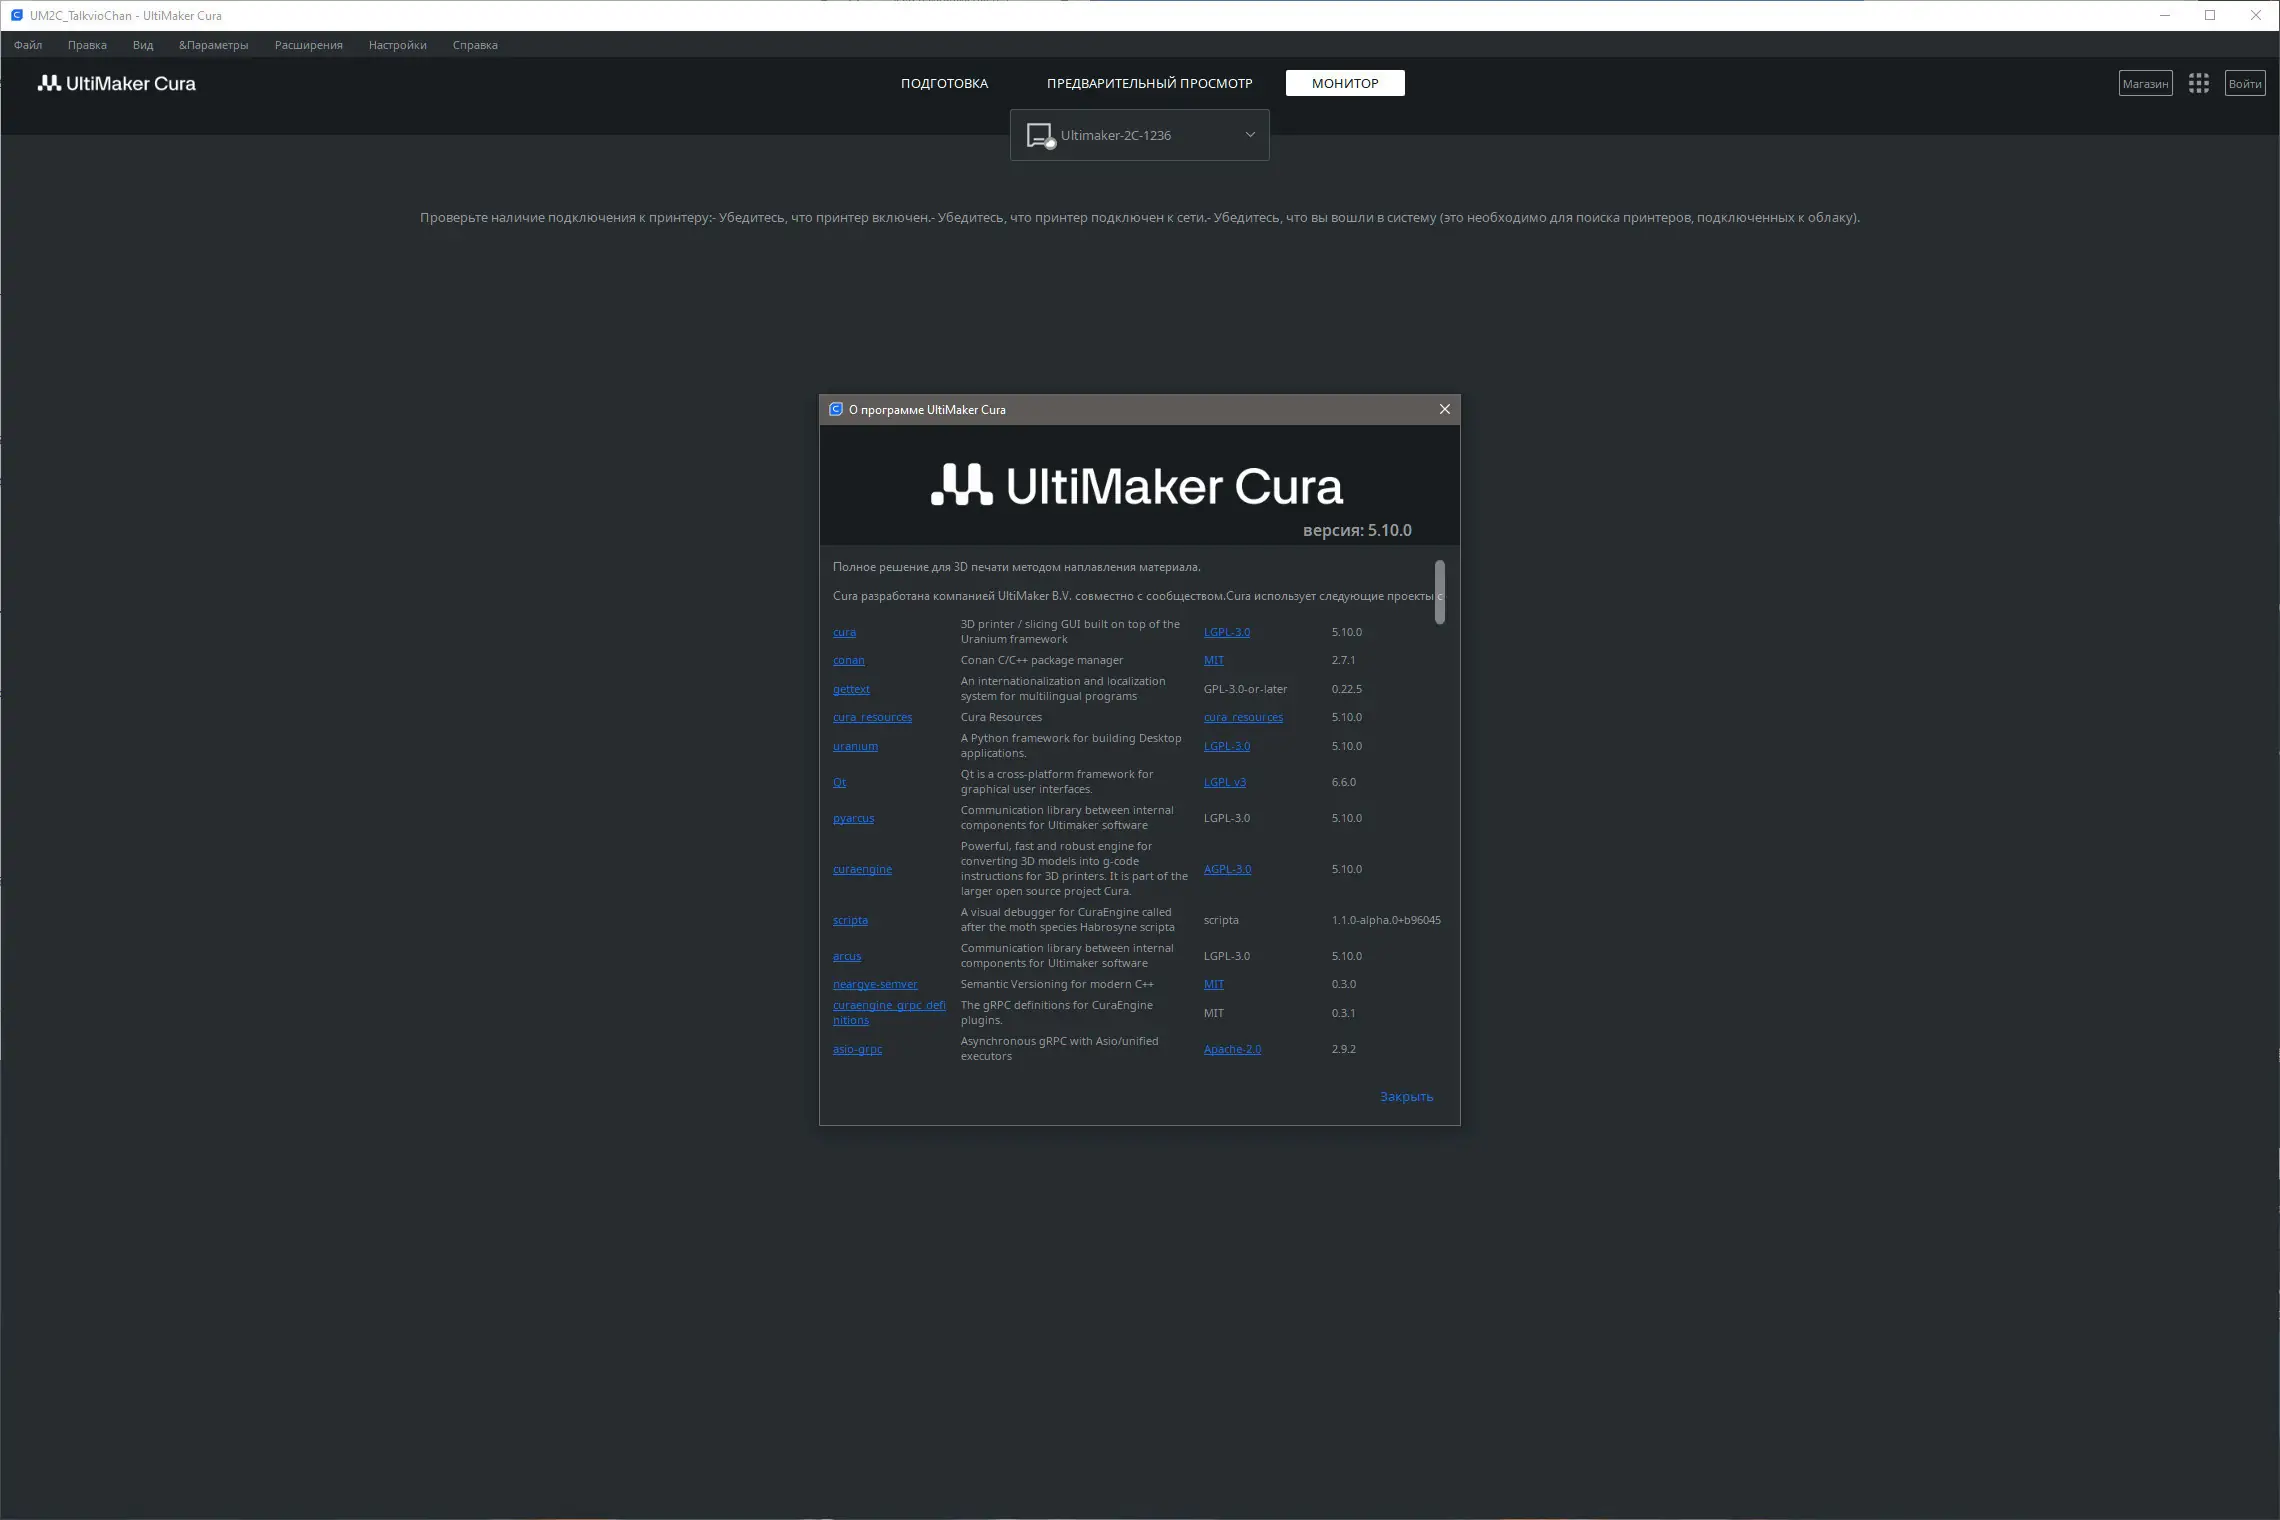Open the uranium project link
Viewport: 2280px width, 1520px height.
(855, 746)
